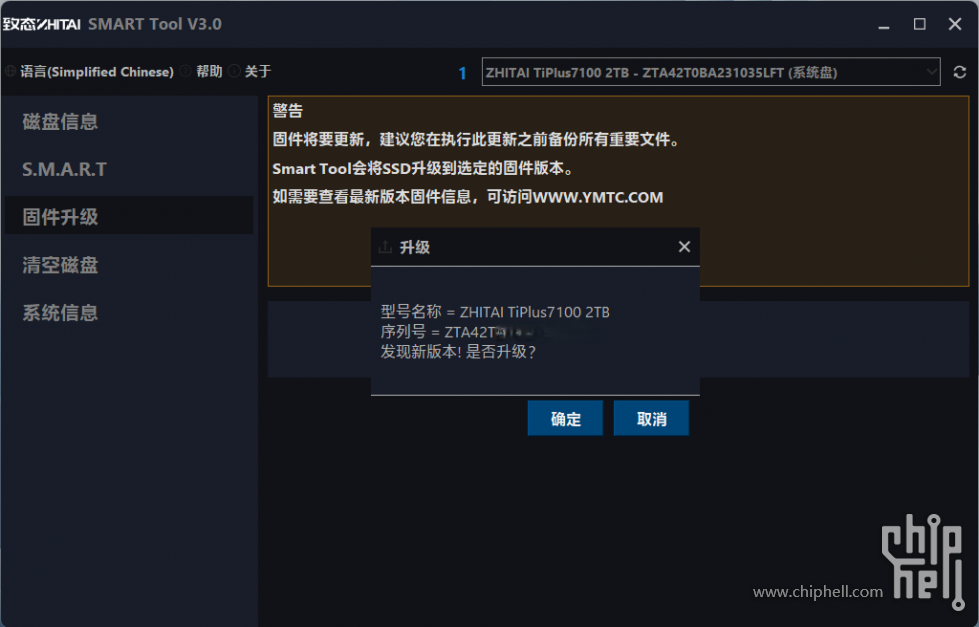The height and width of the screenshot is (627, 979).
Task: Click the 发现新版本! 是否升级? message
Action: 458,352
